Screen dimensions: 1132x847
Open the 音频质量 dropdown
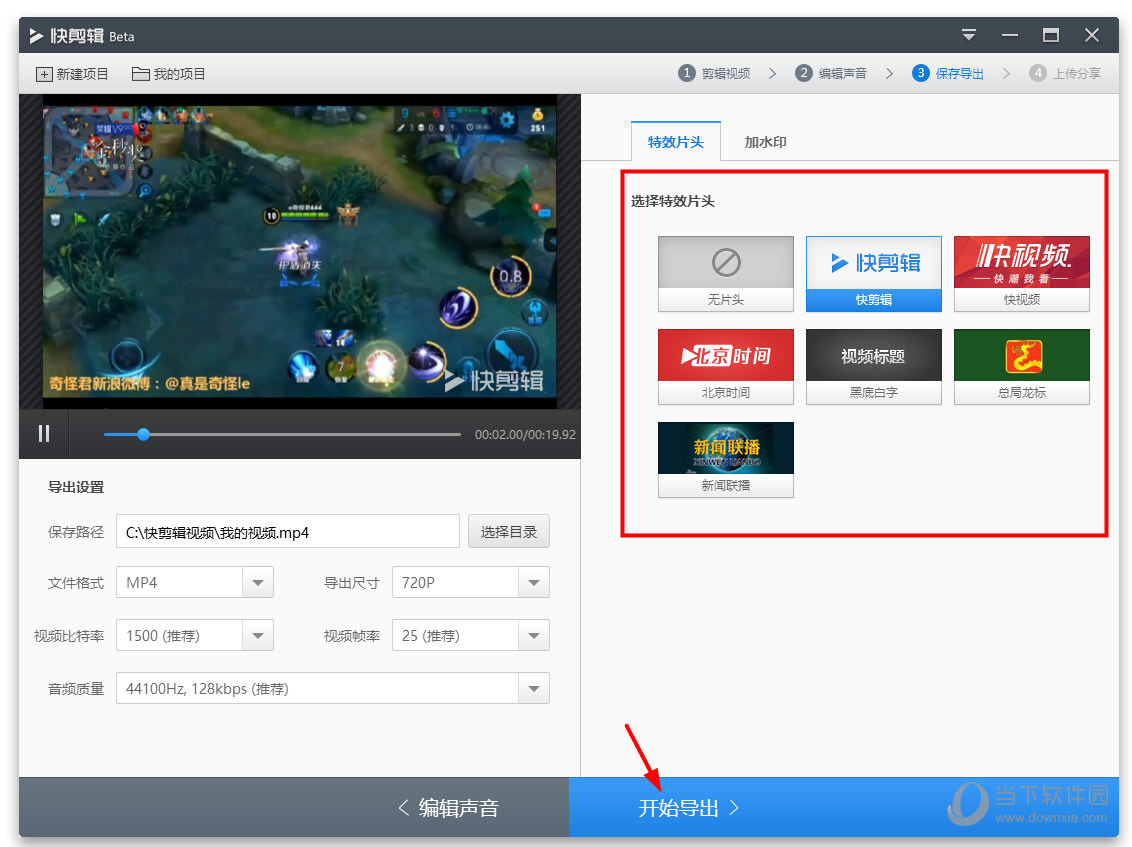534,688
